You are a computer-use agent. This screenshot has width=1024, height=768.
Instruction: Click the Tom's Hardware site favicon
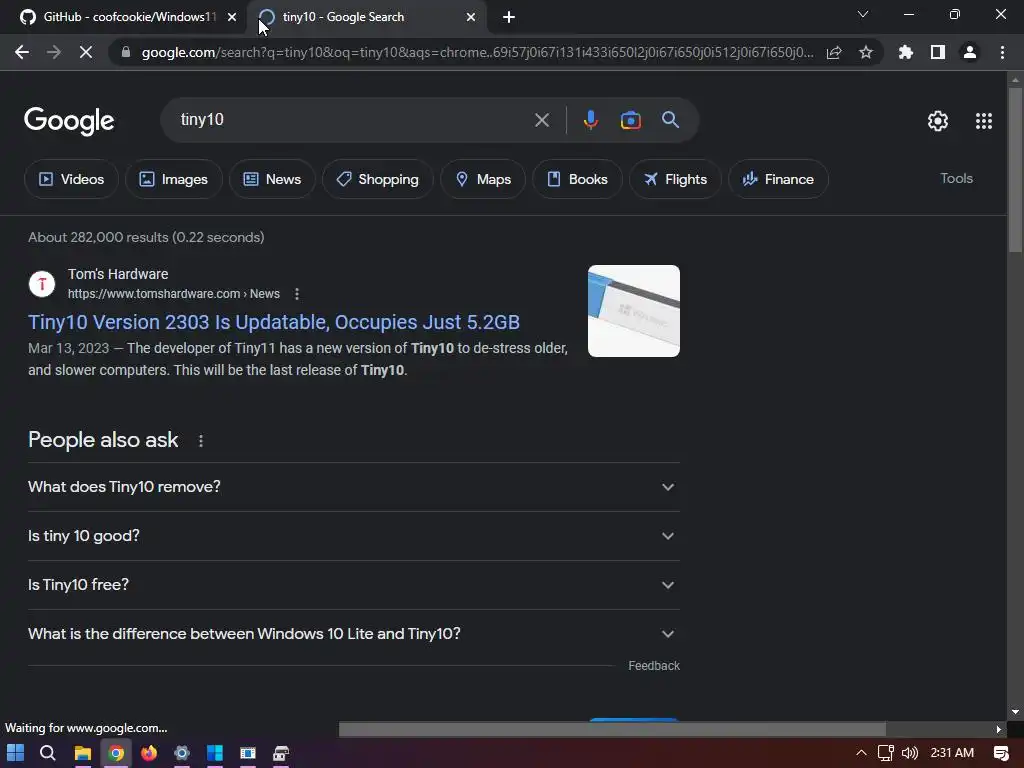pyautogui.click(x=42, y=284)
